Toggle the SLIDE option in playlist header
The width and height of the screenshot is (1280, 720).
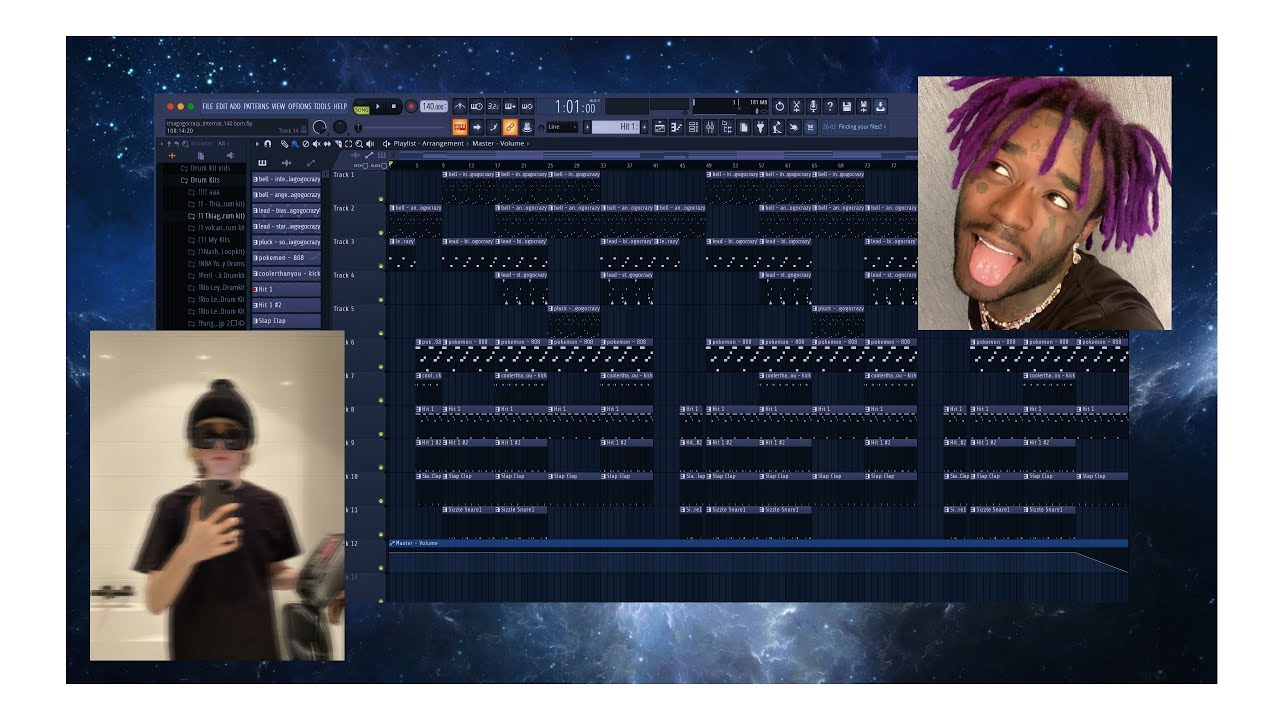tap(379, 166)
